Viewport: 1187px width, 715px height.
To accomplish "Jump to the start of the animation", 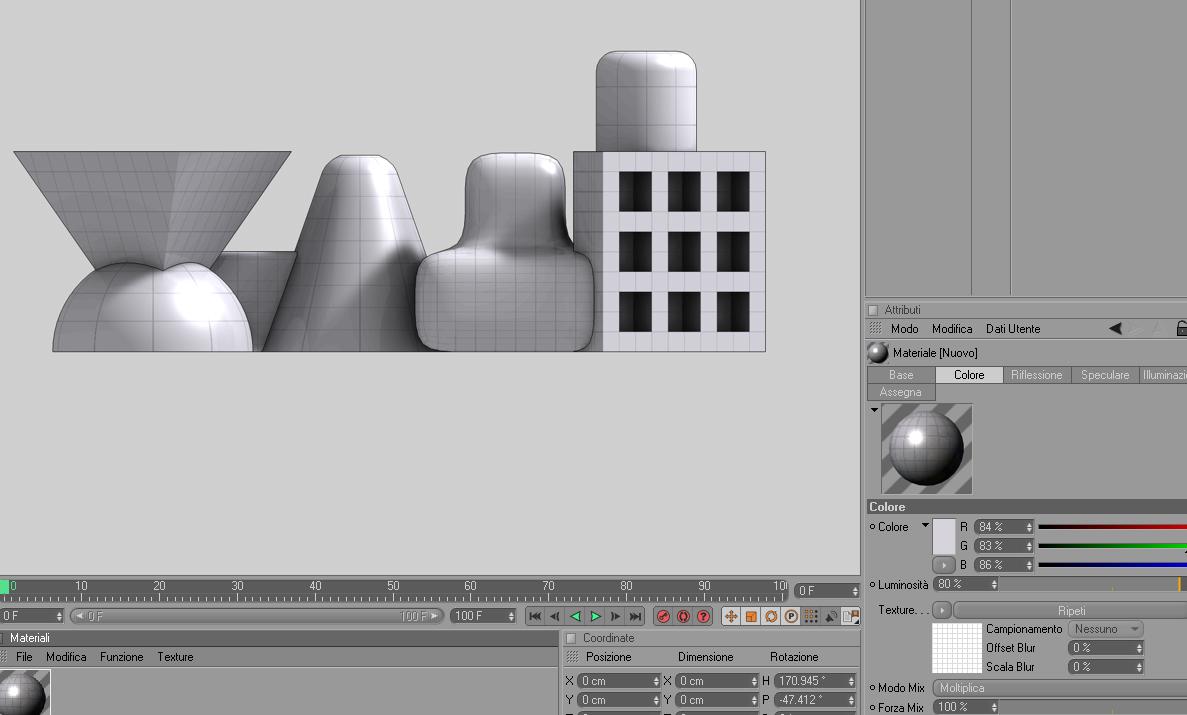I will (535, 617).
